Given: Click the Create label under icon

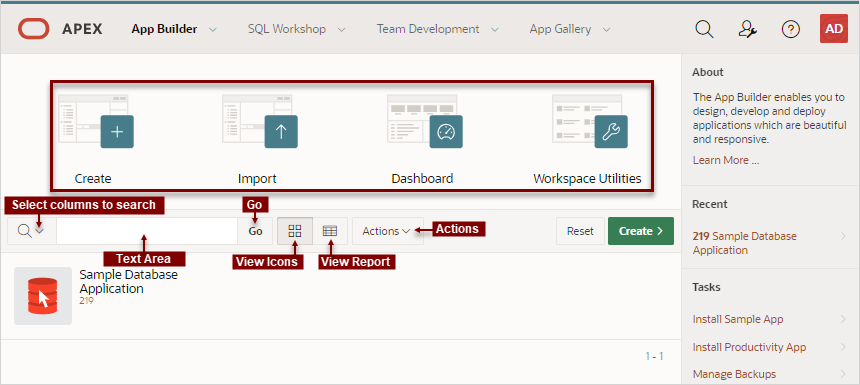Looking at the screenshot, I should point(93,178).
